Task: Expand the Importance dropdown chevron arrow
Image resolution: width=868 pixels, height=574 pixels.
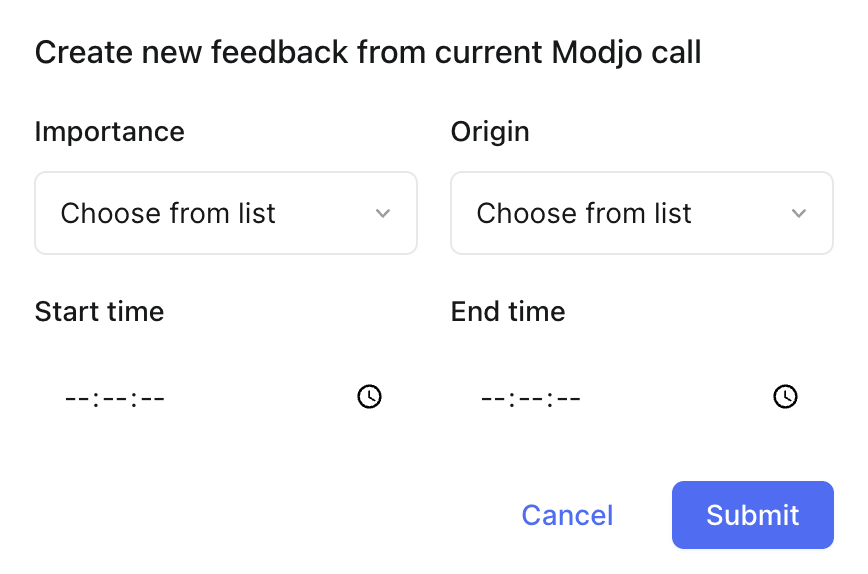Action: (383, 213)
